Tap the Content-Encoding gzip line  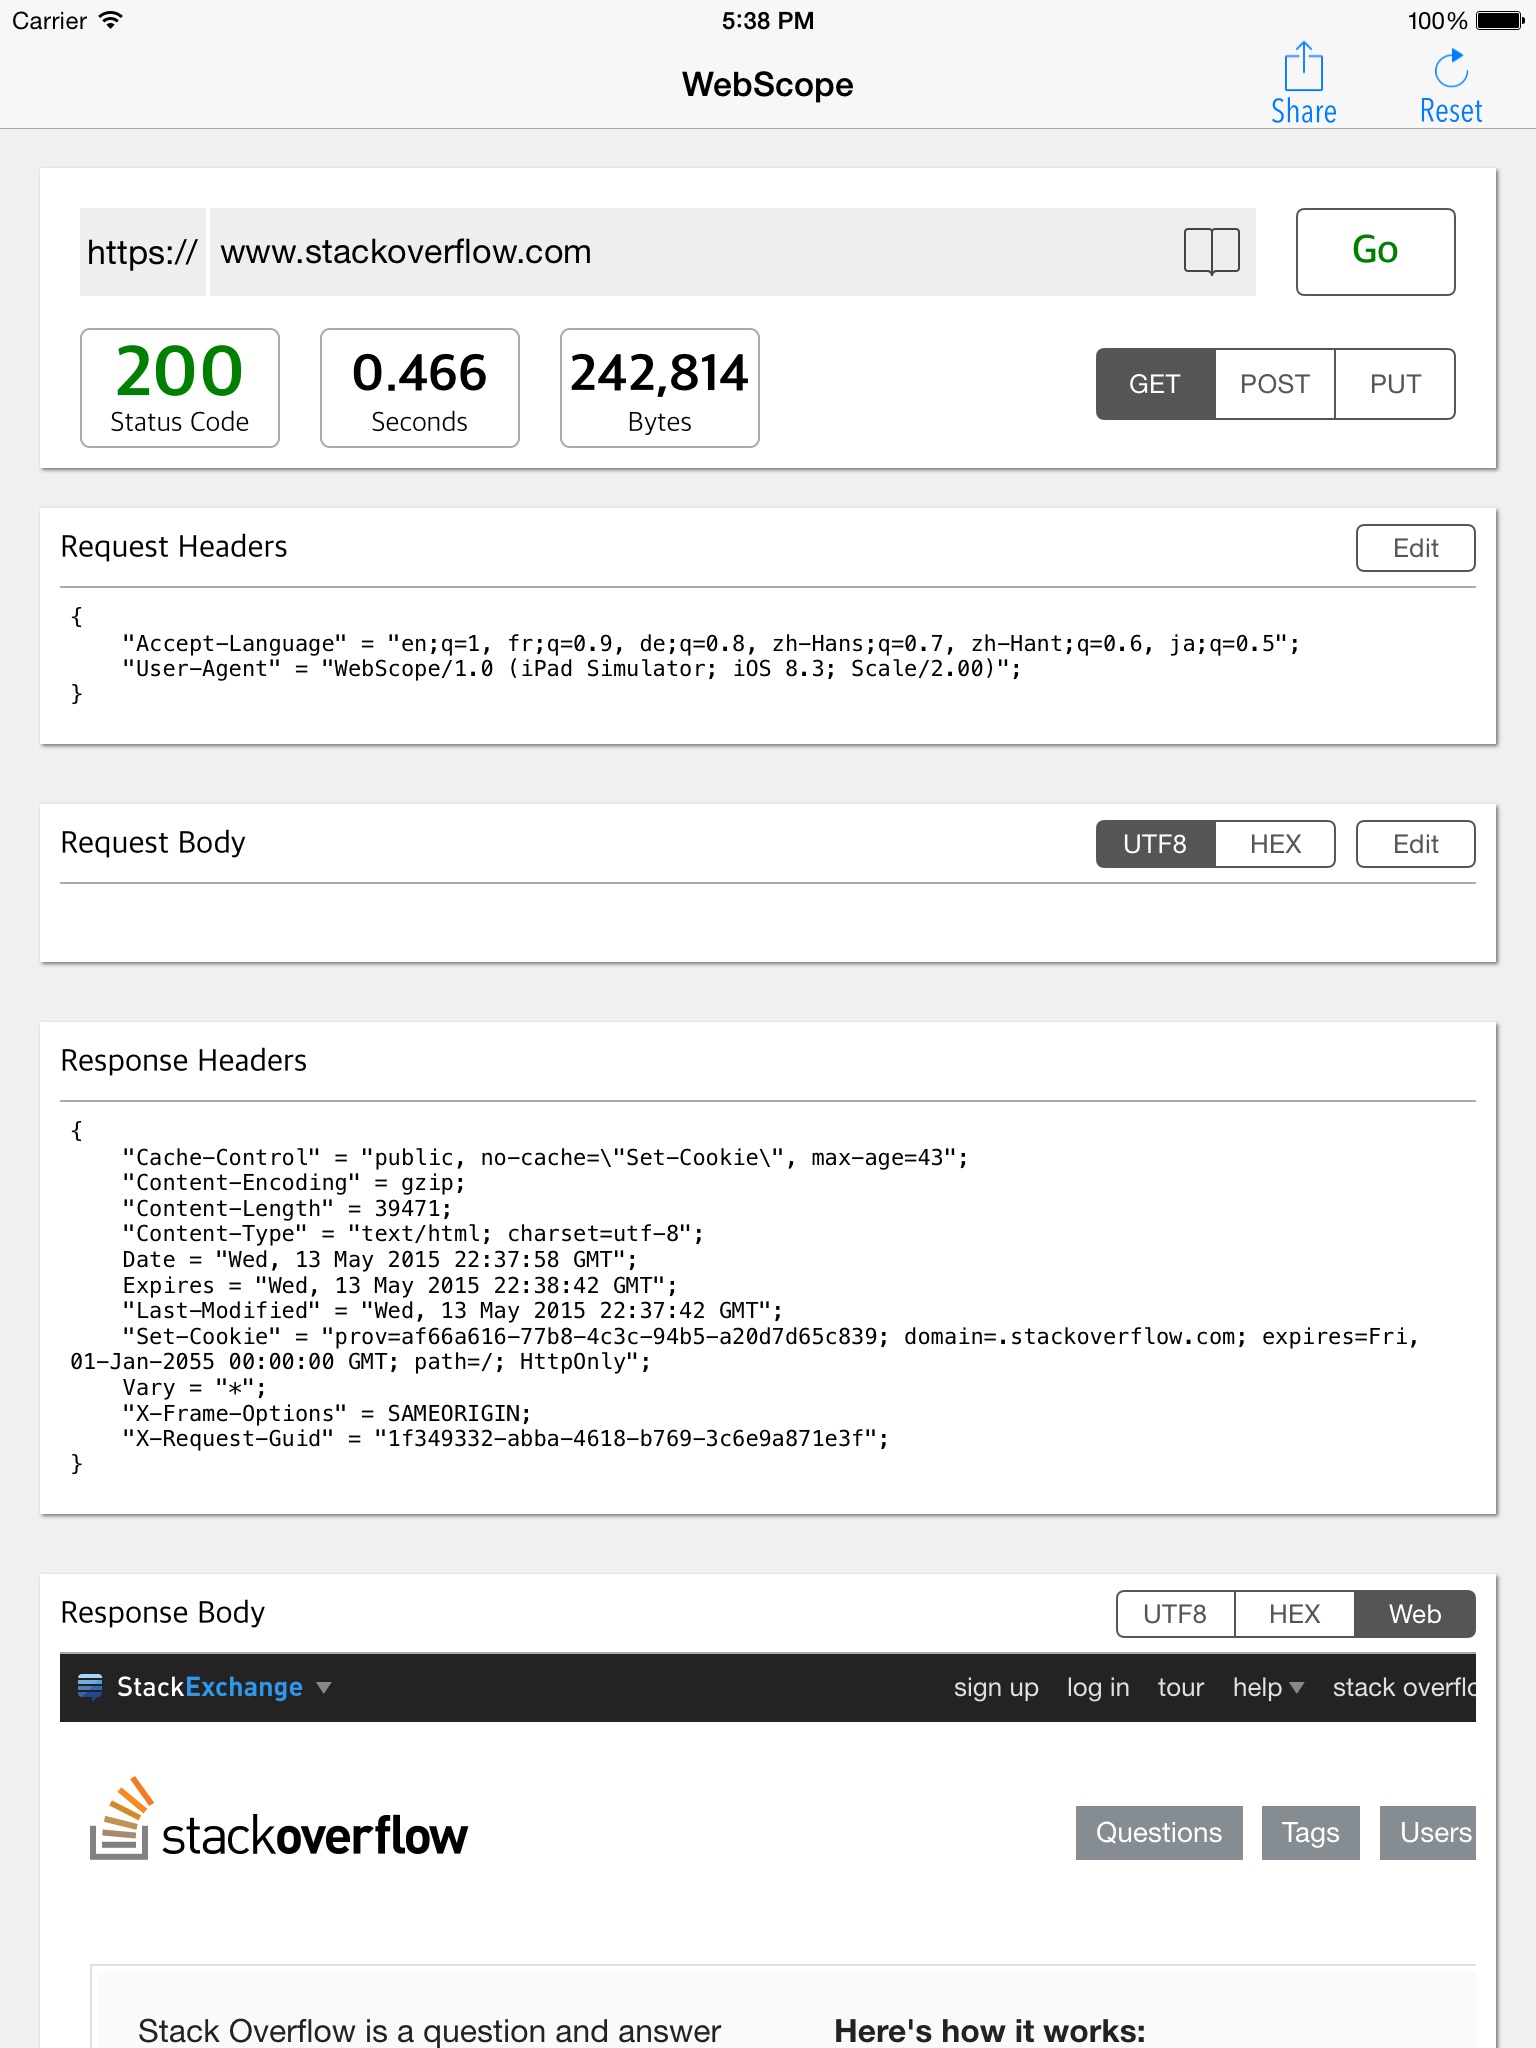point(294,1183)
